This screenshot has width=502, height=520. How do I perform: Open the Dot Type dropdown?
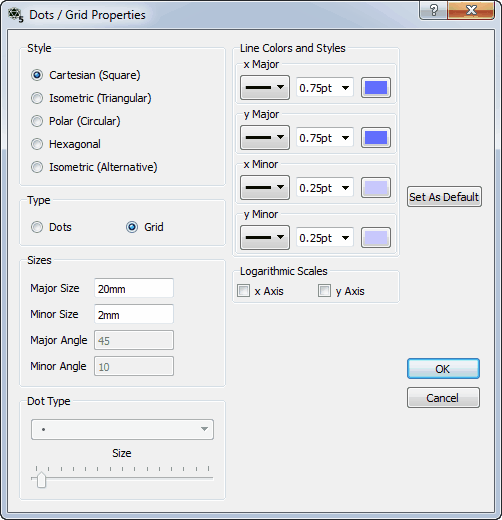[122, 429]
